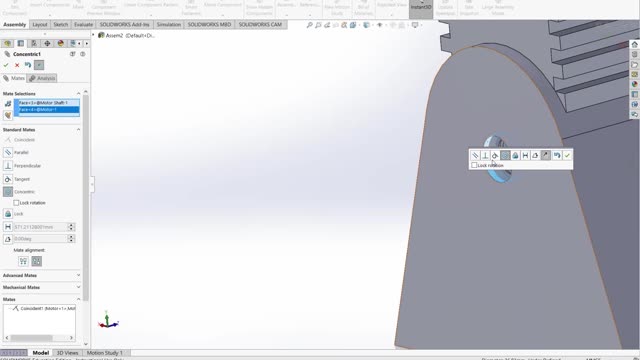Viewport: 640px width, 360px height.
Task: Expand the Mechanical Mates section
Action: pos(78,287)
